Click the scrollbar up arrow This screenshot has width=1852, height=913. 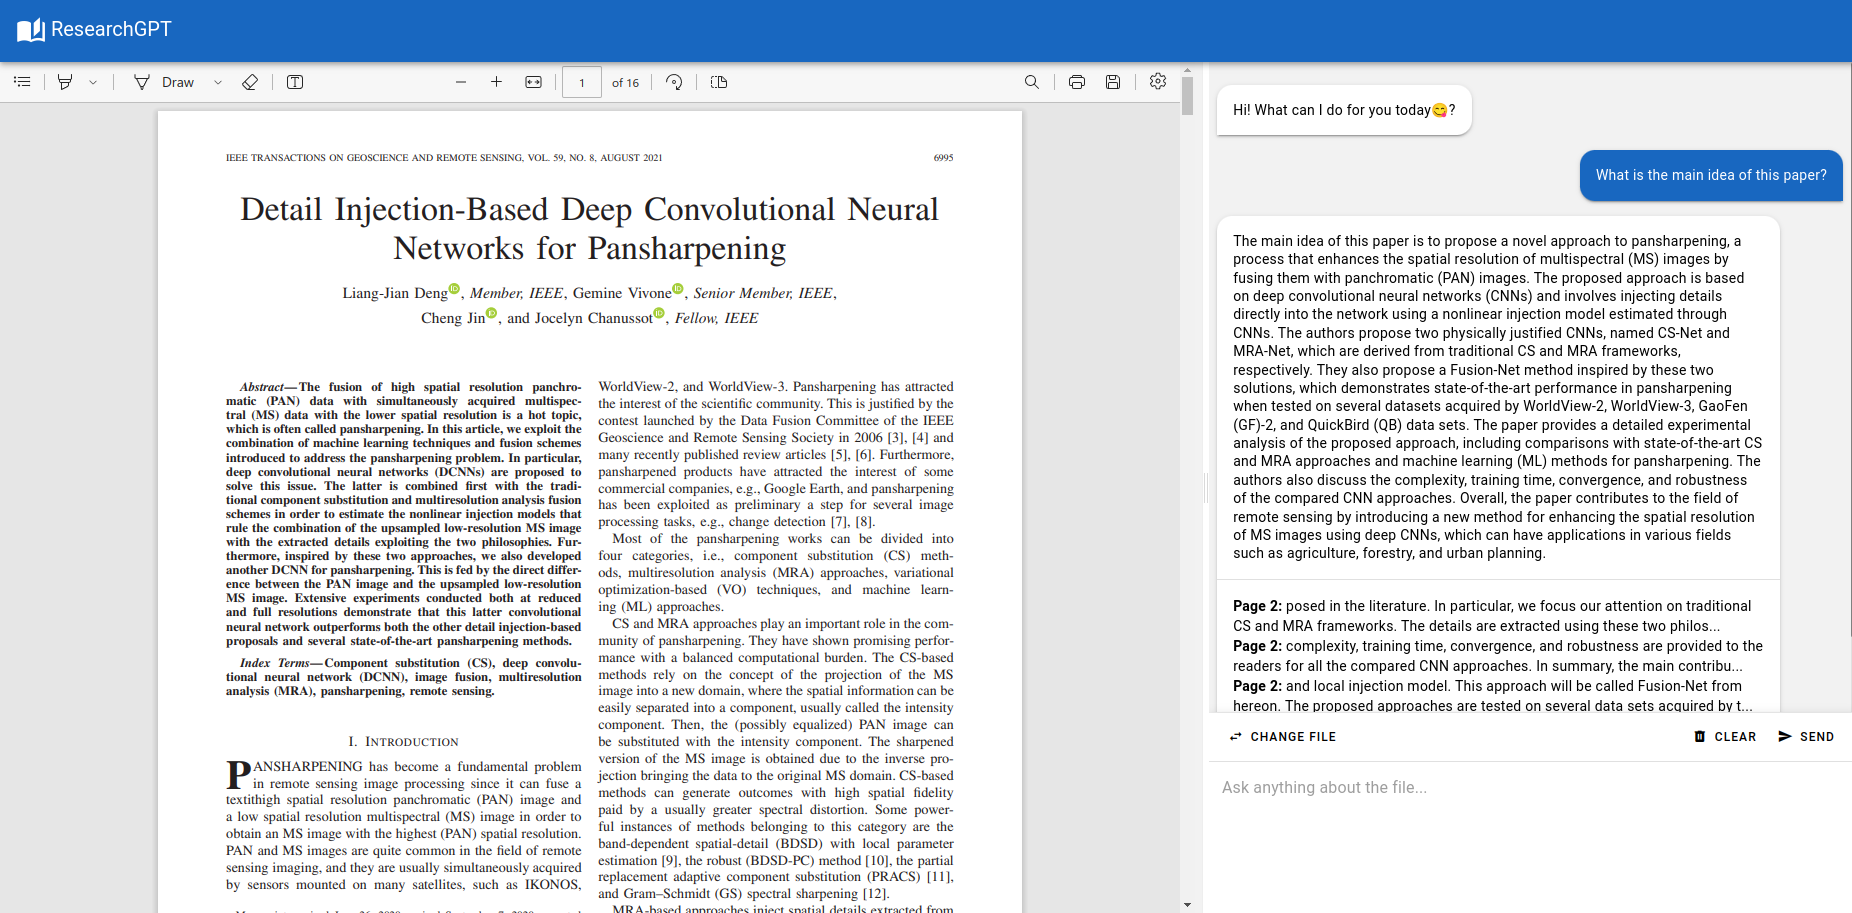(1187, 71)
